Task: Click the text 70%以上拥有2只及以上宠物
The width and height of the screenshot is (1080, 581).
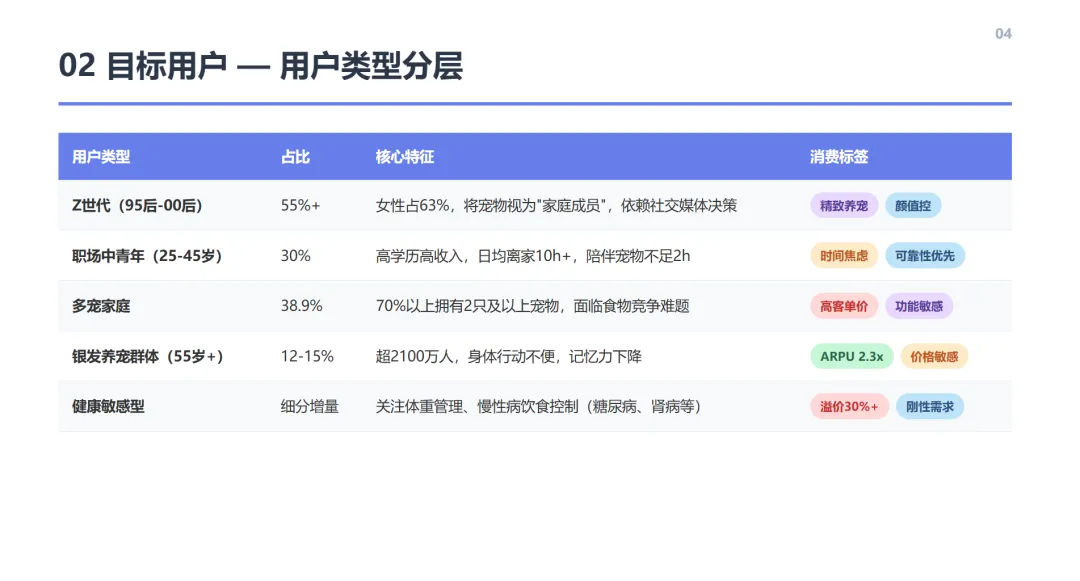Action: coord(467,306)
